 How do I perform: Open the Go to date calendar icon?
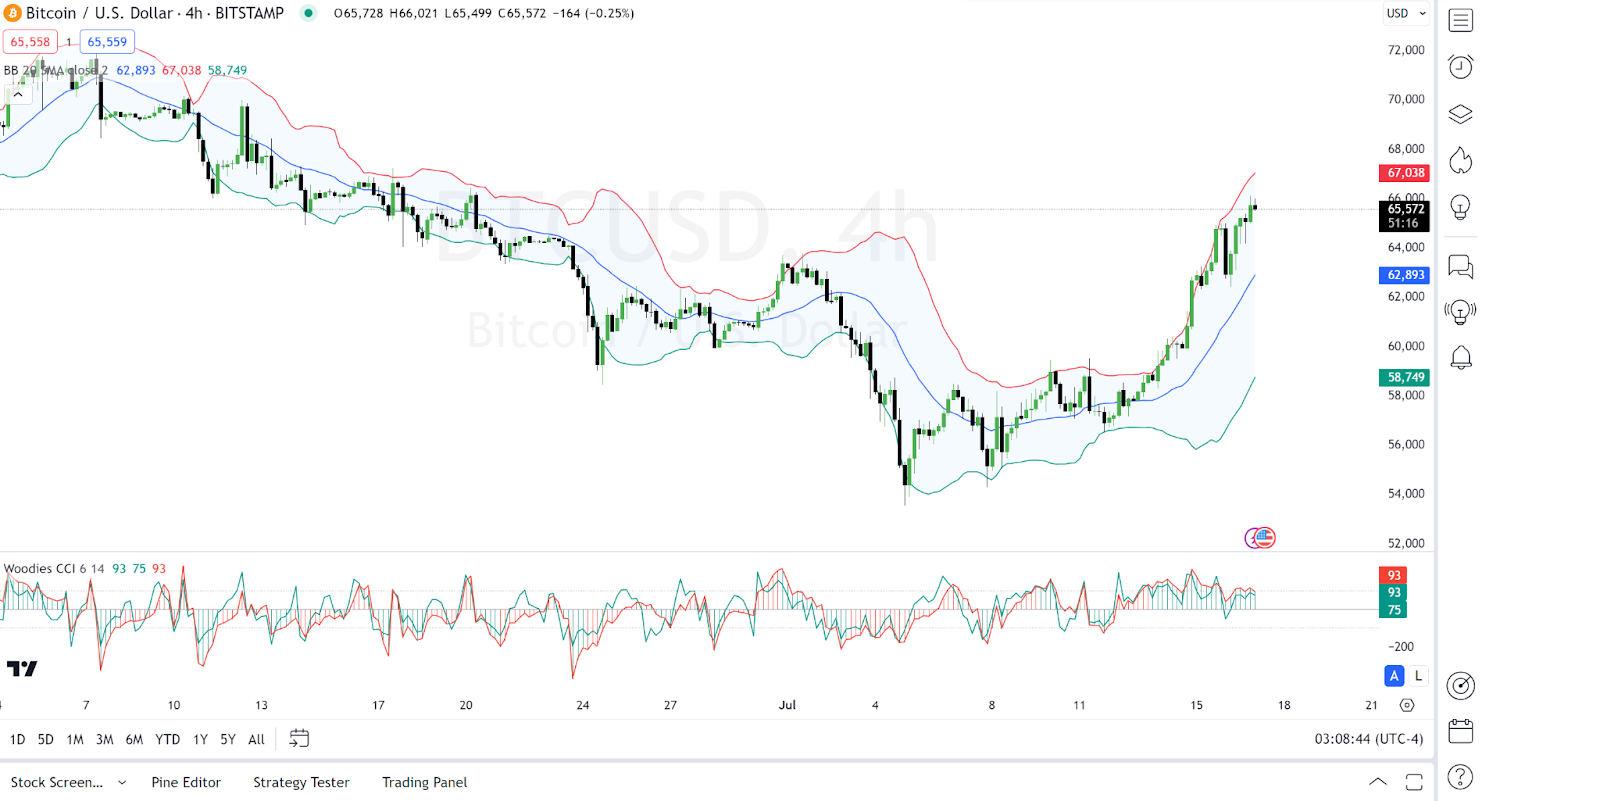point(299,739)
